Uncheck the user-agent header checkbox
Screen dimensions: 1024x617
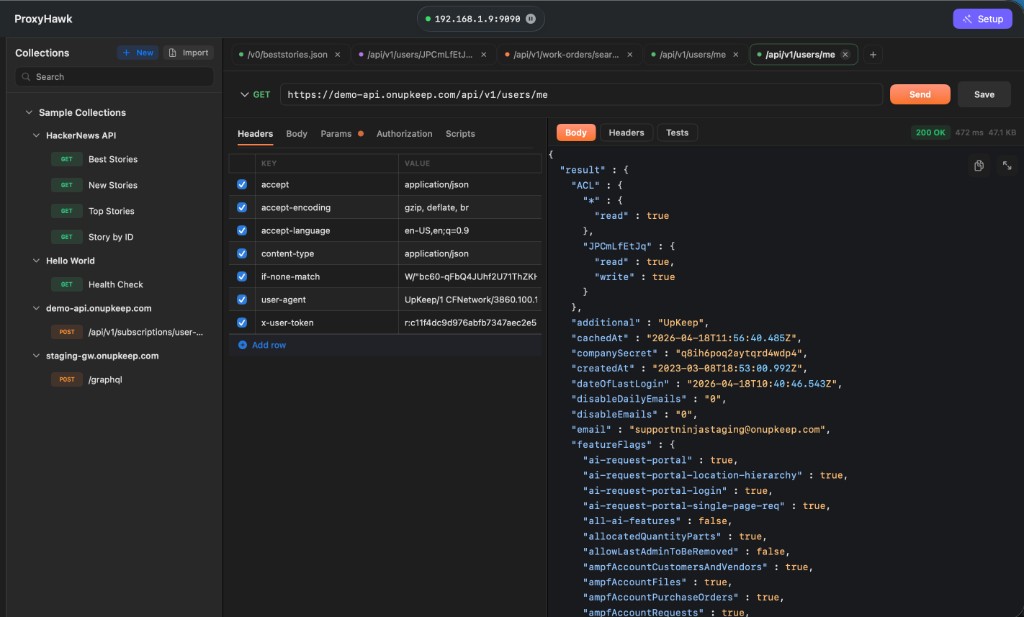click(x=242, y=300)
